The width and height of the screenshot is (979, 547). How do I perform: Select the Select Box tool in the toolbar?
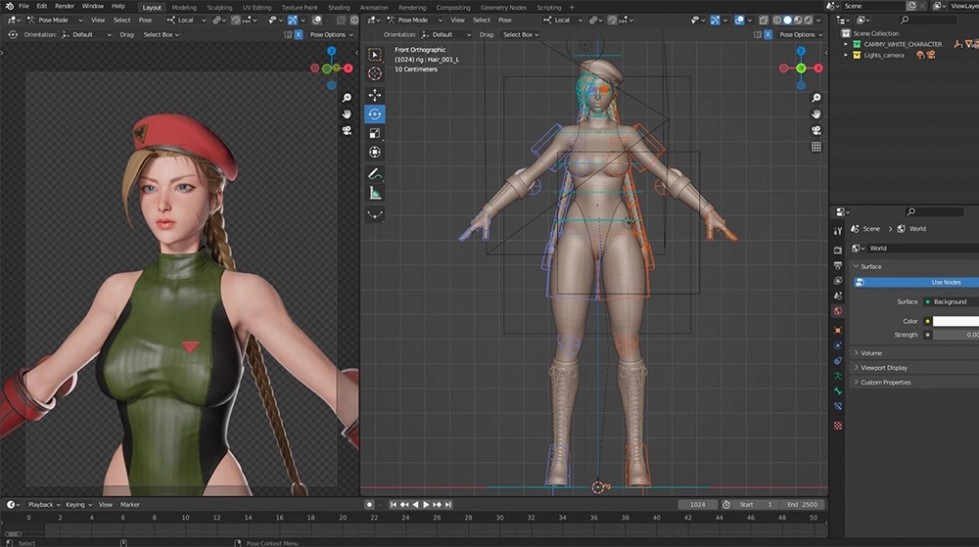point(375,55)
